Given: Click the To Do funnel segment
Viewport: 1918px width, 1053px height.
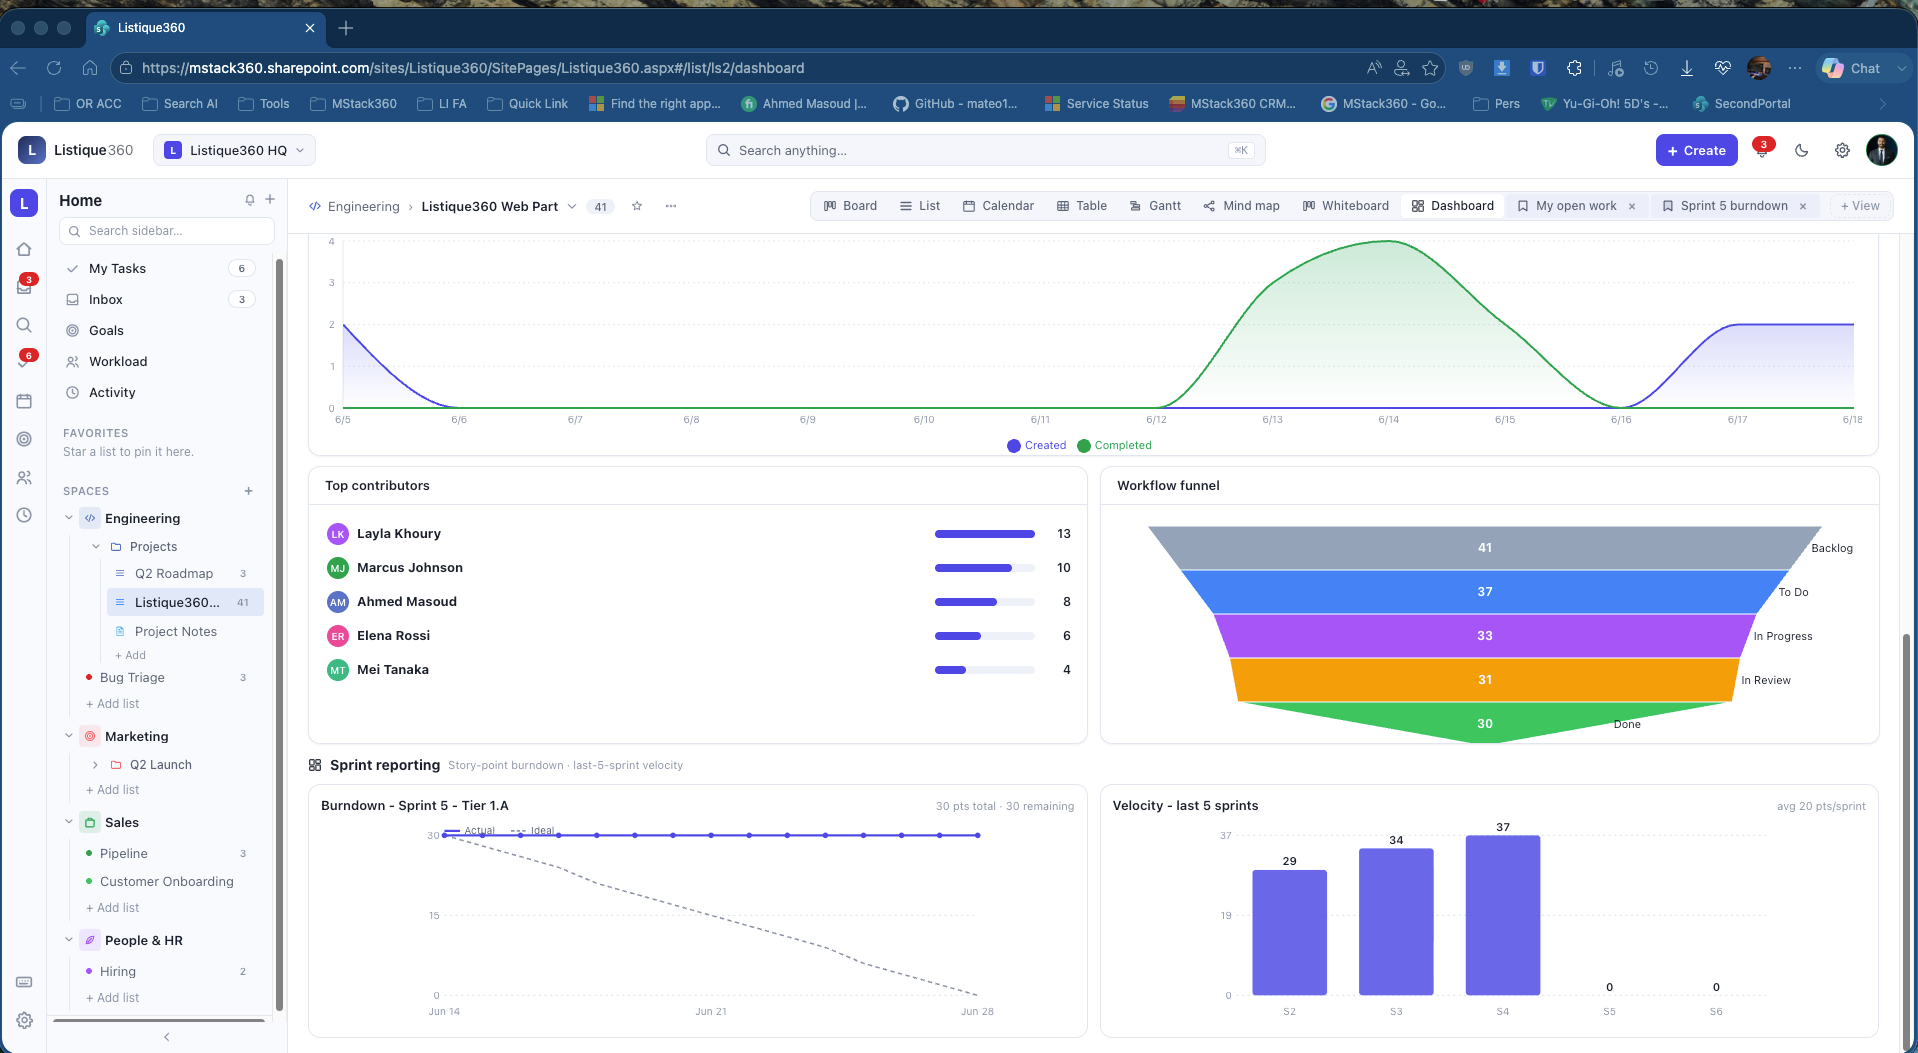Looking at the screenshot, I should click(1484, 592).
